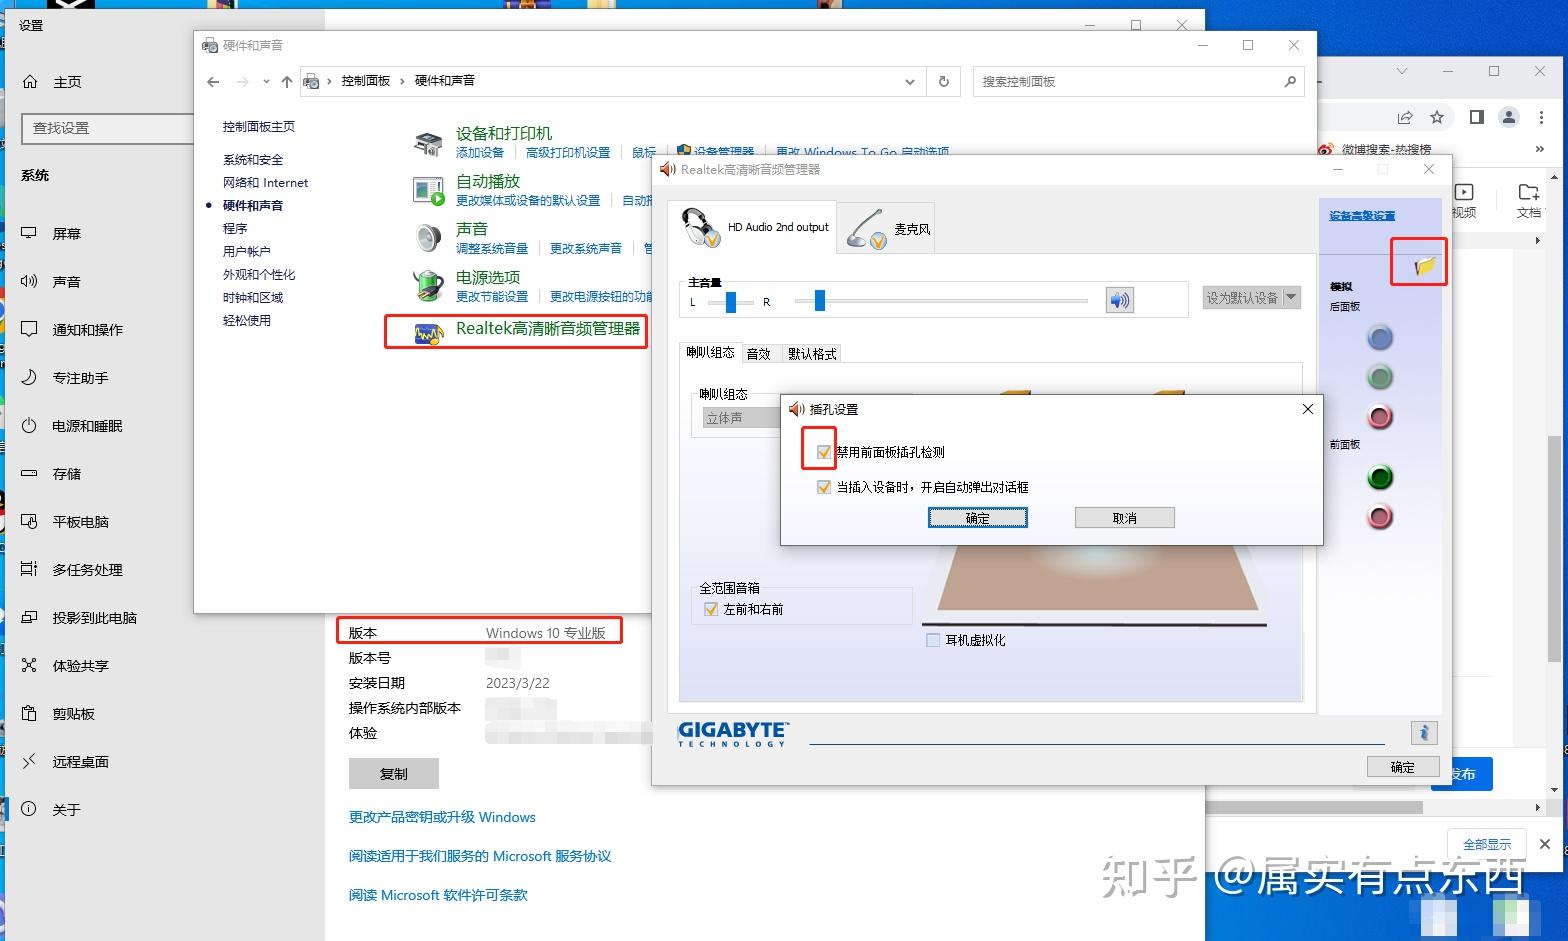Click the Realtek audio manager control panel icon

tap(429, 333)
